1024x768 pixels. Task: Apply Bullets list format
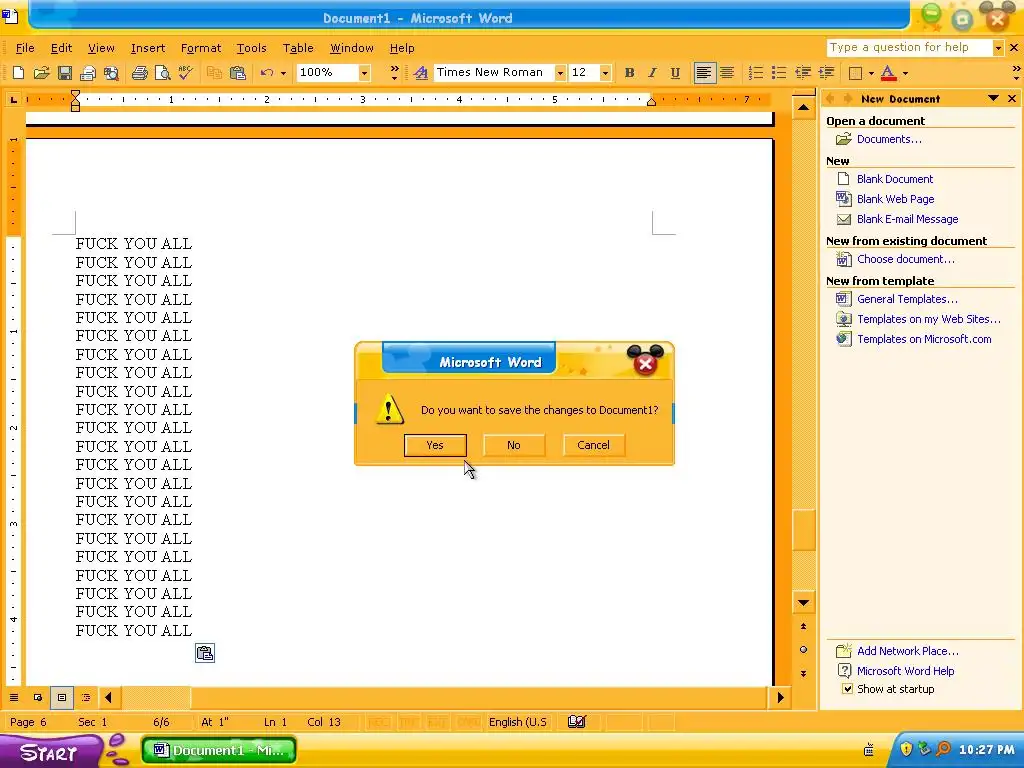coord(779,72)
